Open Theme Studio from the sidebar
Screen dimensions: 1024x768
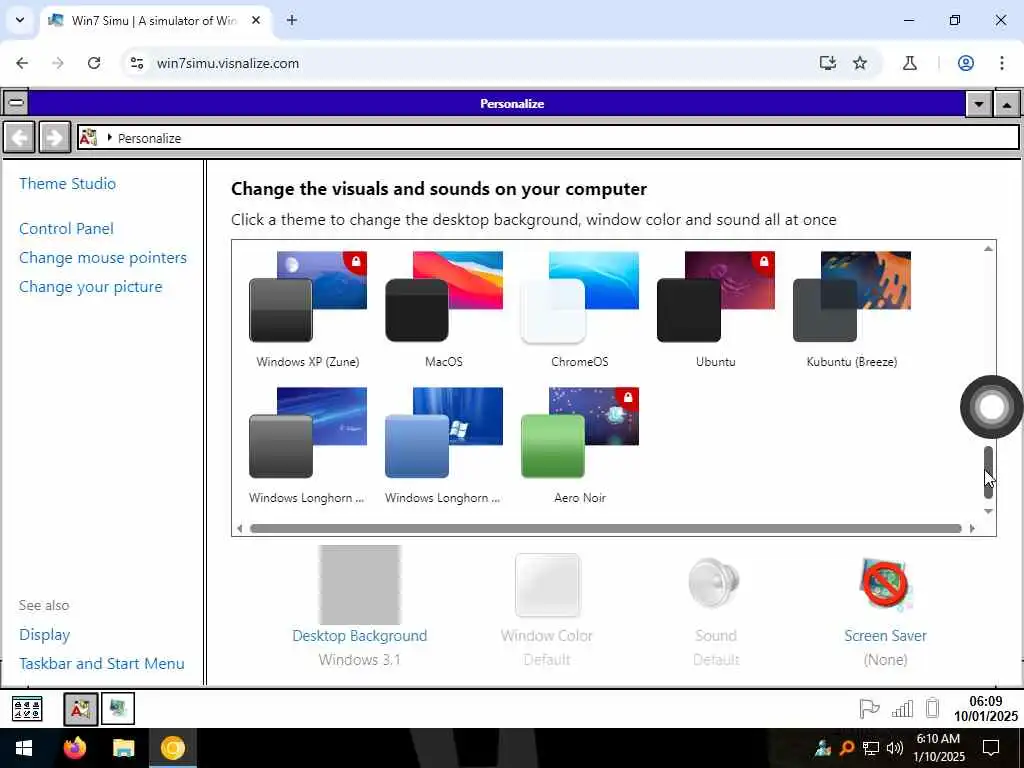click(x=67, y=184)
